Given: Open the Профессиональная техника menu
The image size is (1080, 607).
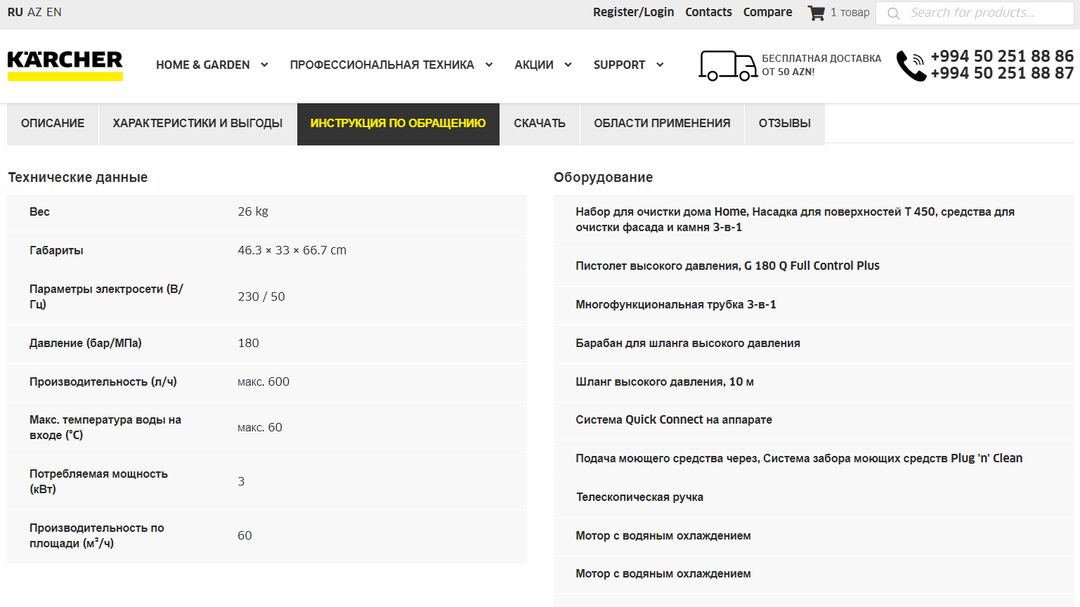Looking at the screenshot, I should pos(382,65).
